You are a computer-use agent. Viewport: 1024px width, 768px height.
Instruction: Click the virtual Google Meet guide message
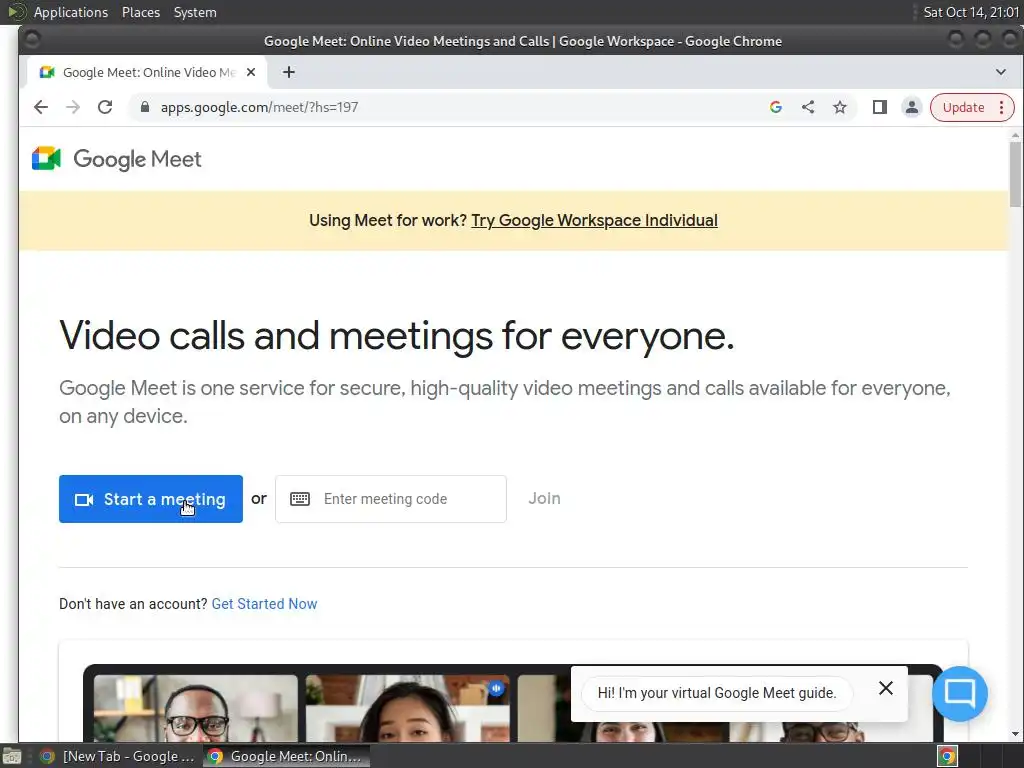point(717,693)
